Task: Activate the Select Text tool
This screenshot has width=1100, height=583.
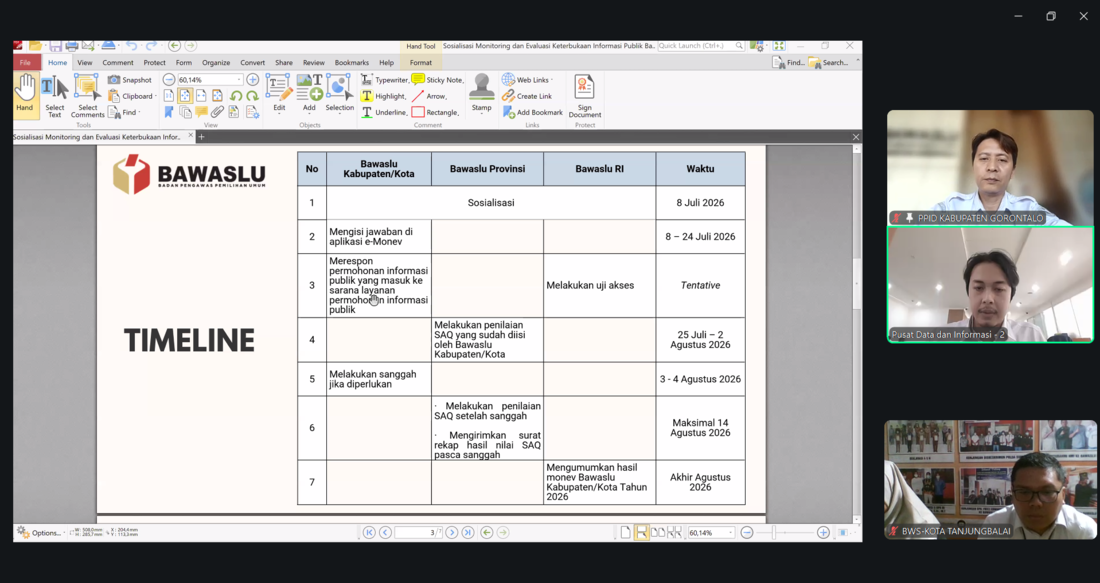Action: pyautogui.click(x=55, y=96)
